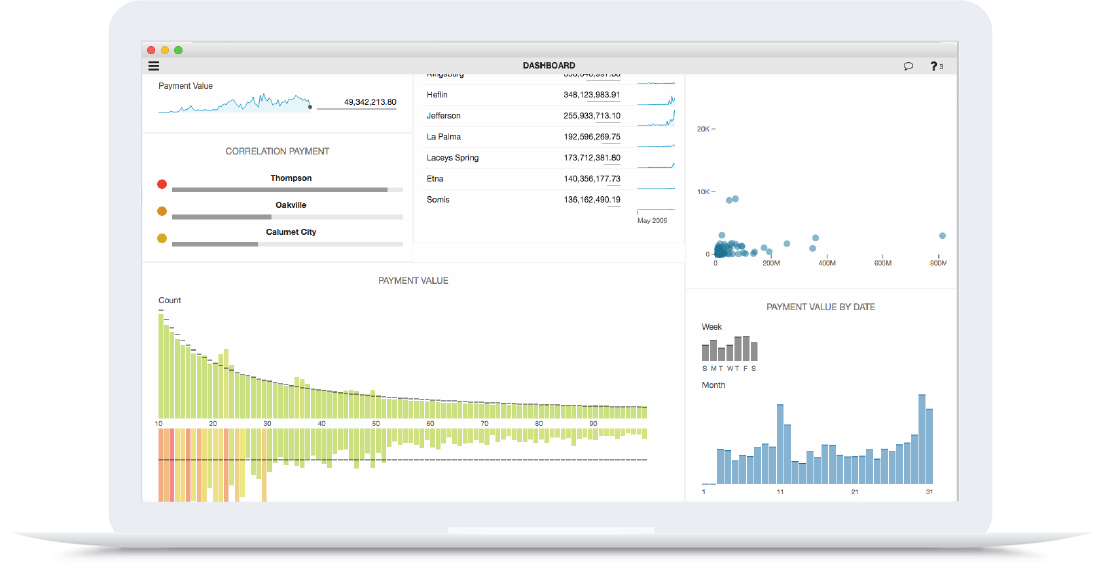
Task: Click the Somis value 136,162,490.19
Action: coord(592,200)
